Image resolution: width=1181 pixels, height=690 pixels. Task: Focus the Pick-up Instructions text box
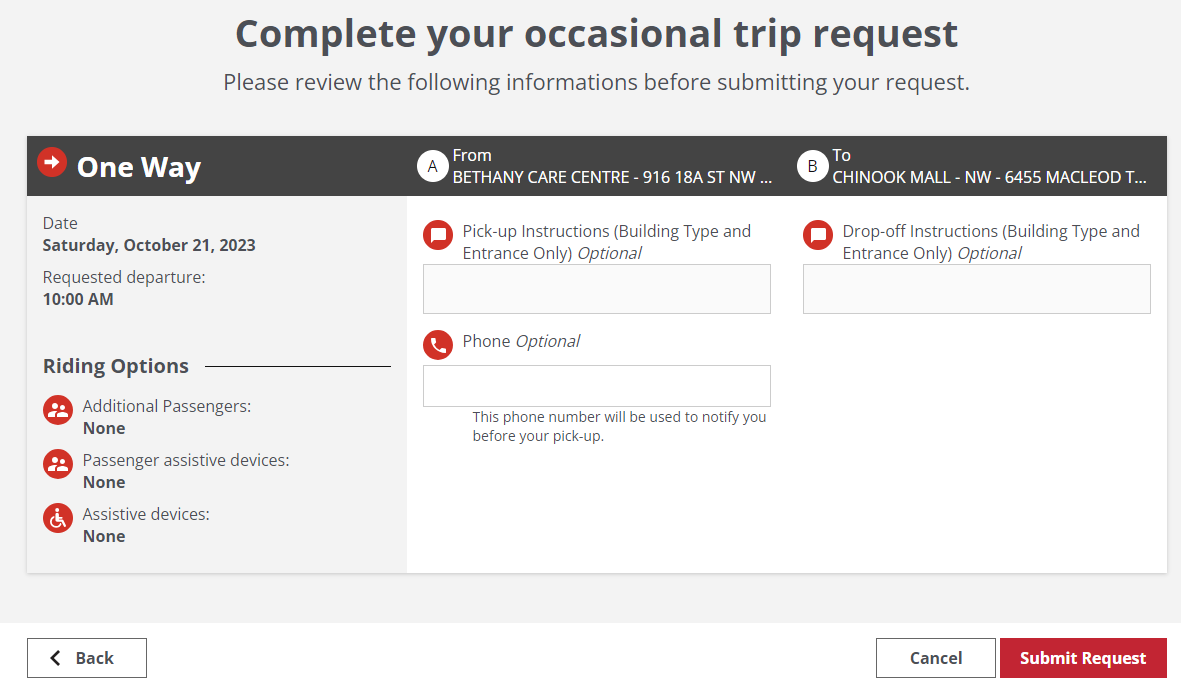point(597,289)
